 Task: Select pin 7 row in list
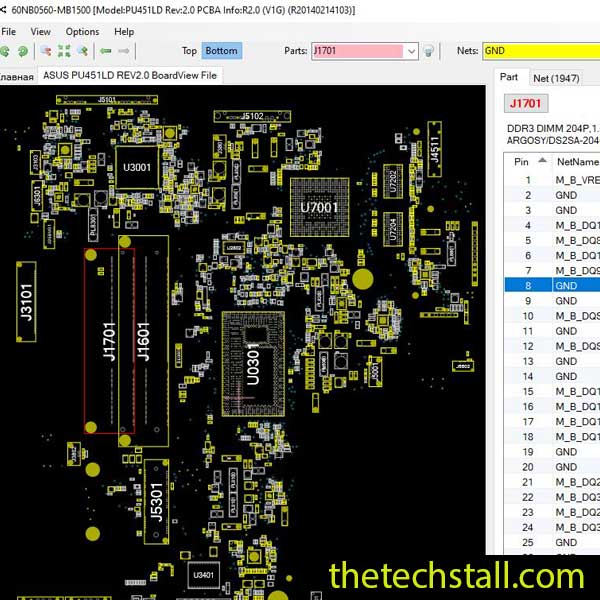coord(552,271)
